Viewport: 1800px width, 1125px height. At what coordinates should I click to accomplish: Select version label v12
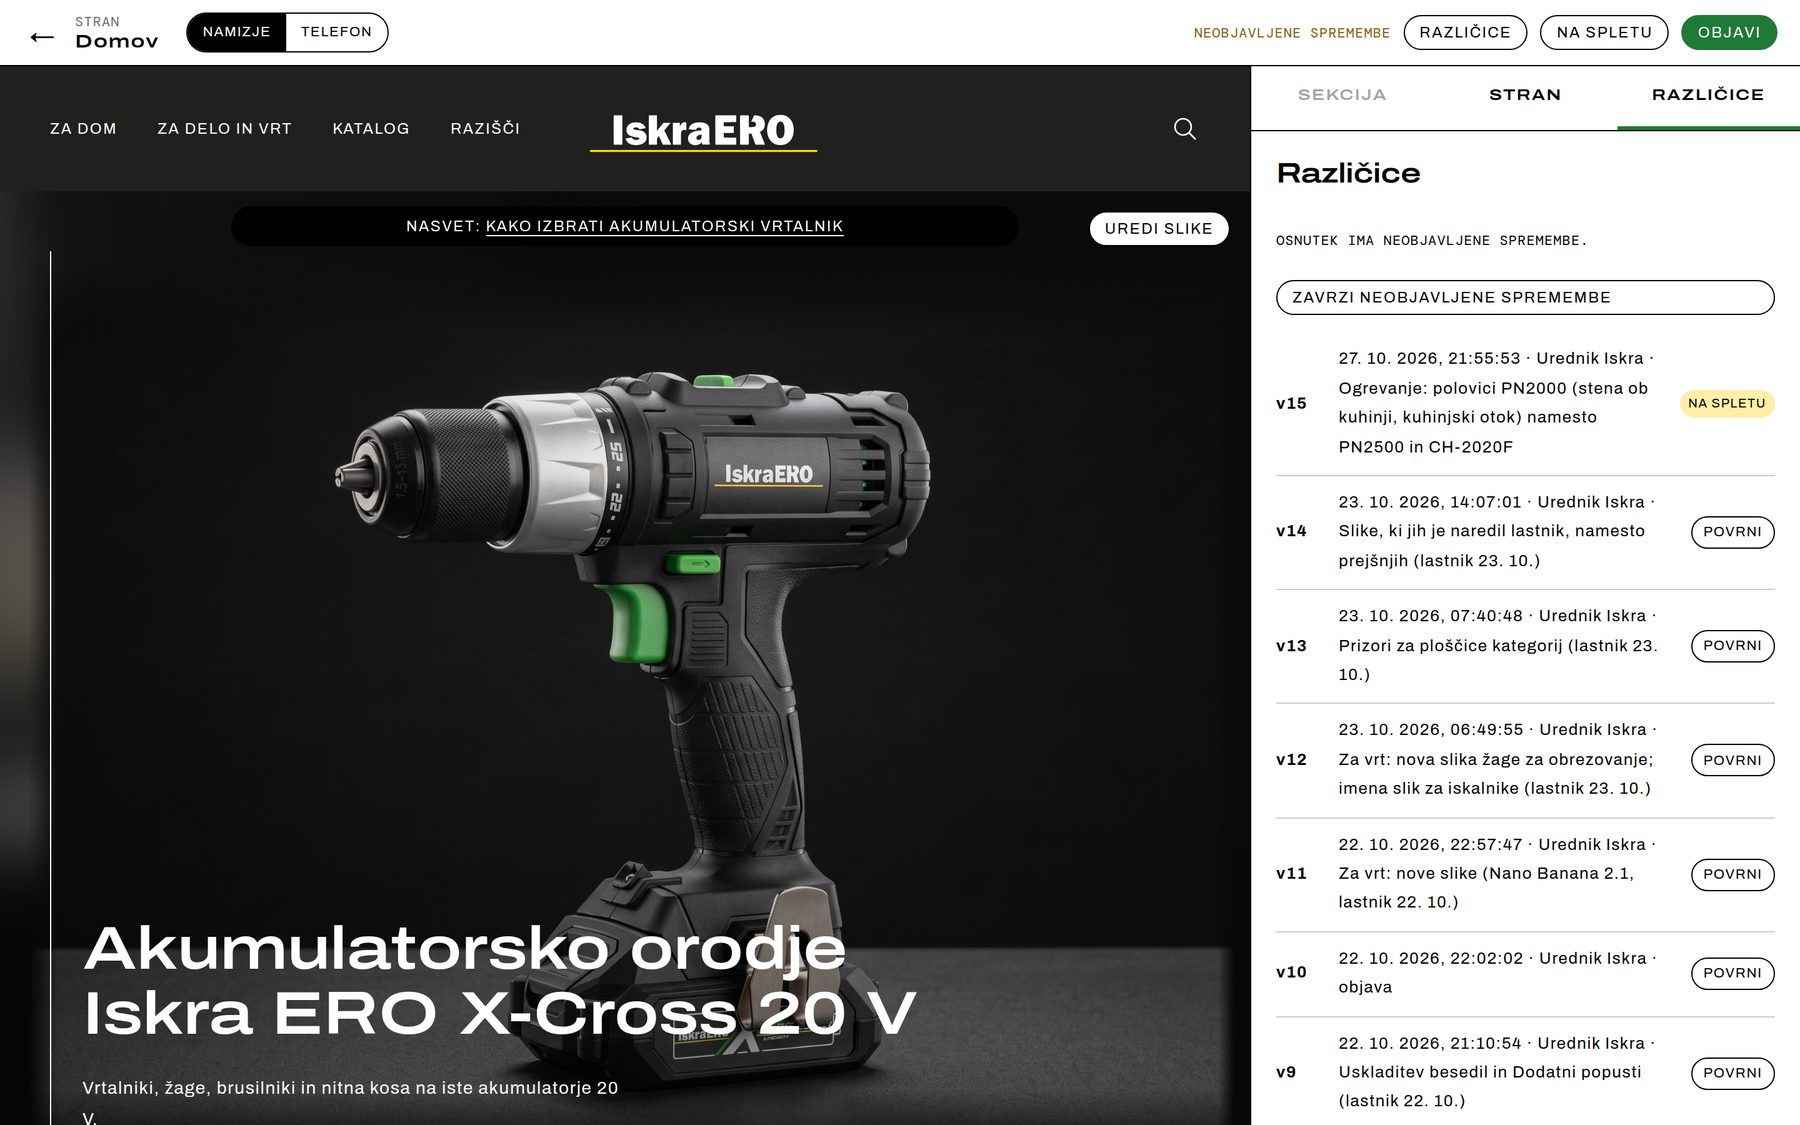[x=1291, y=760]
